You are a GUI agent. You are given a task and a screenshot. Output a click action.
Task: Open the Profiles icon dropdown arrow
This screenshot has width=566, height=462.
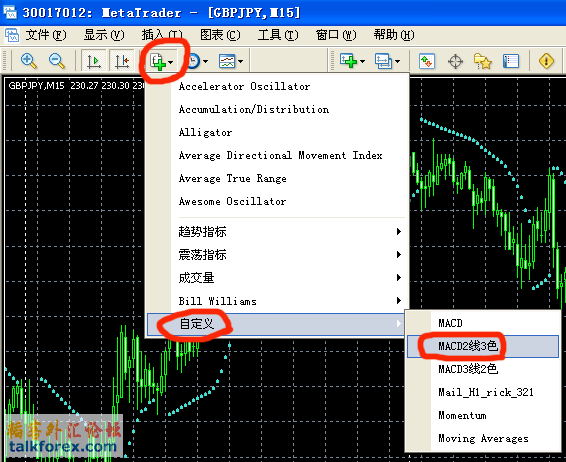(x=397, y=61)
